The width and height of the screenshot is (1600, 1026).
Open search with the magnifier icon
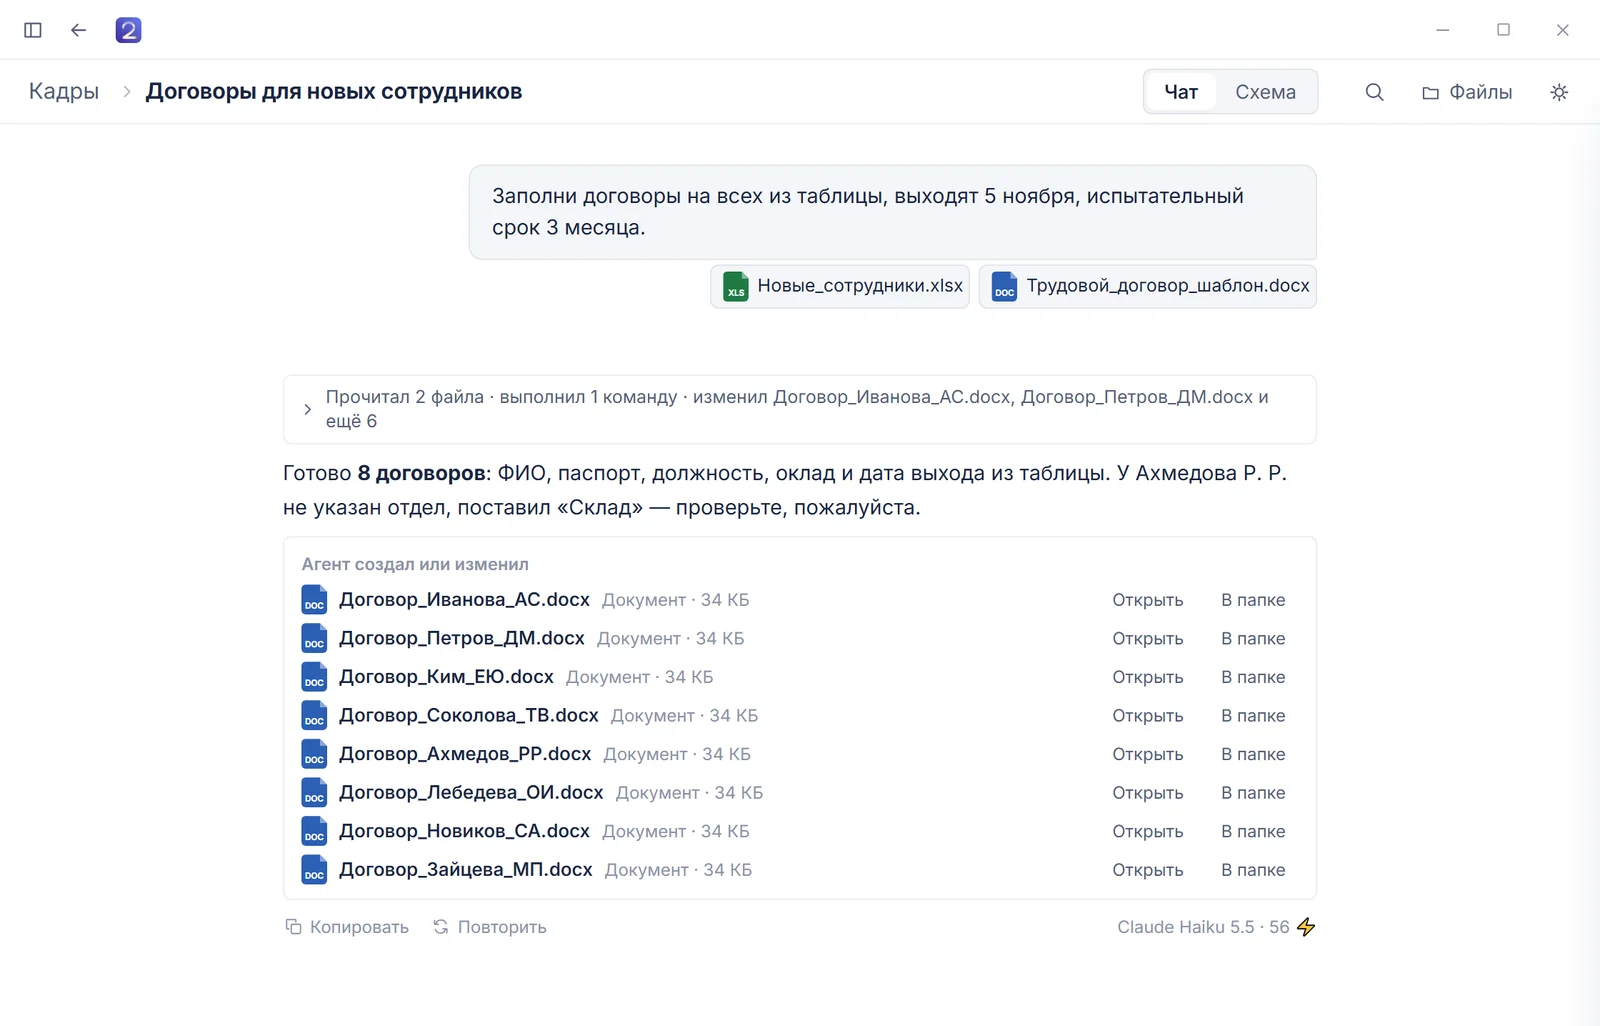pyautogui.click(x=1375, y=92)
